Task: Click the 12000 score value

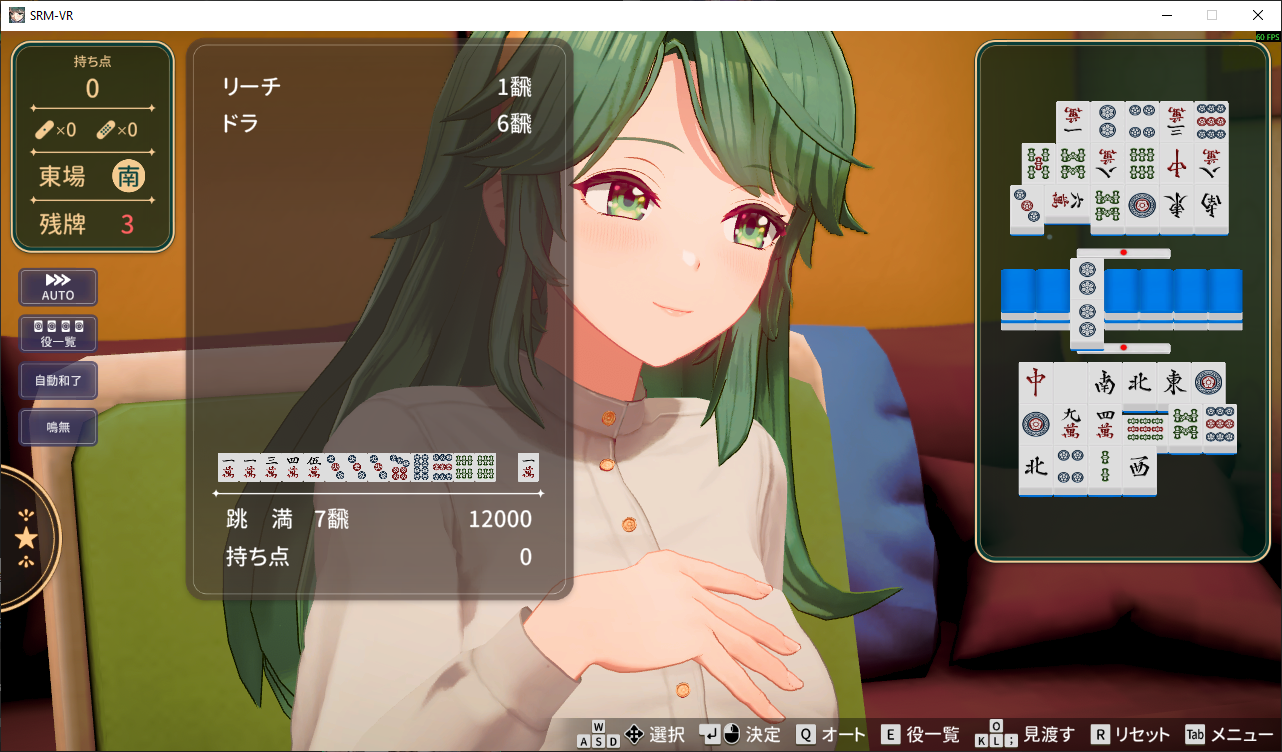Action: pyautogui.click(x=500, y=519)
